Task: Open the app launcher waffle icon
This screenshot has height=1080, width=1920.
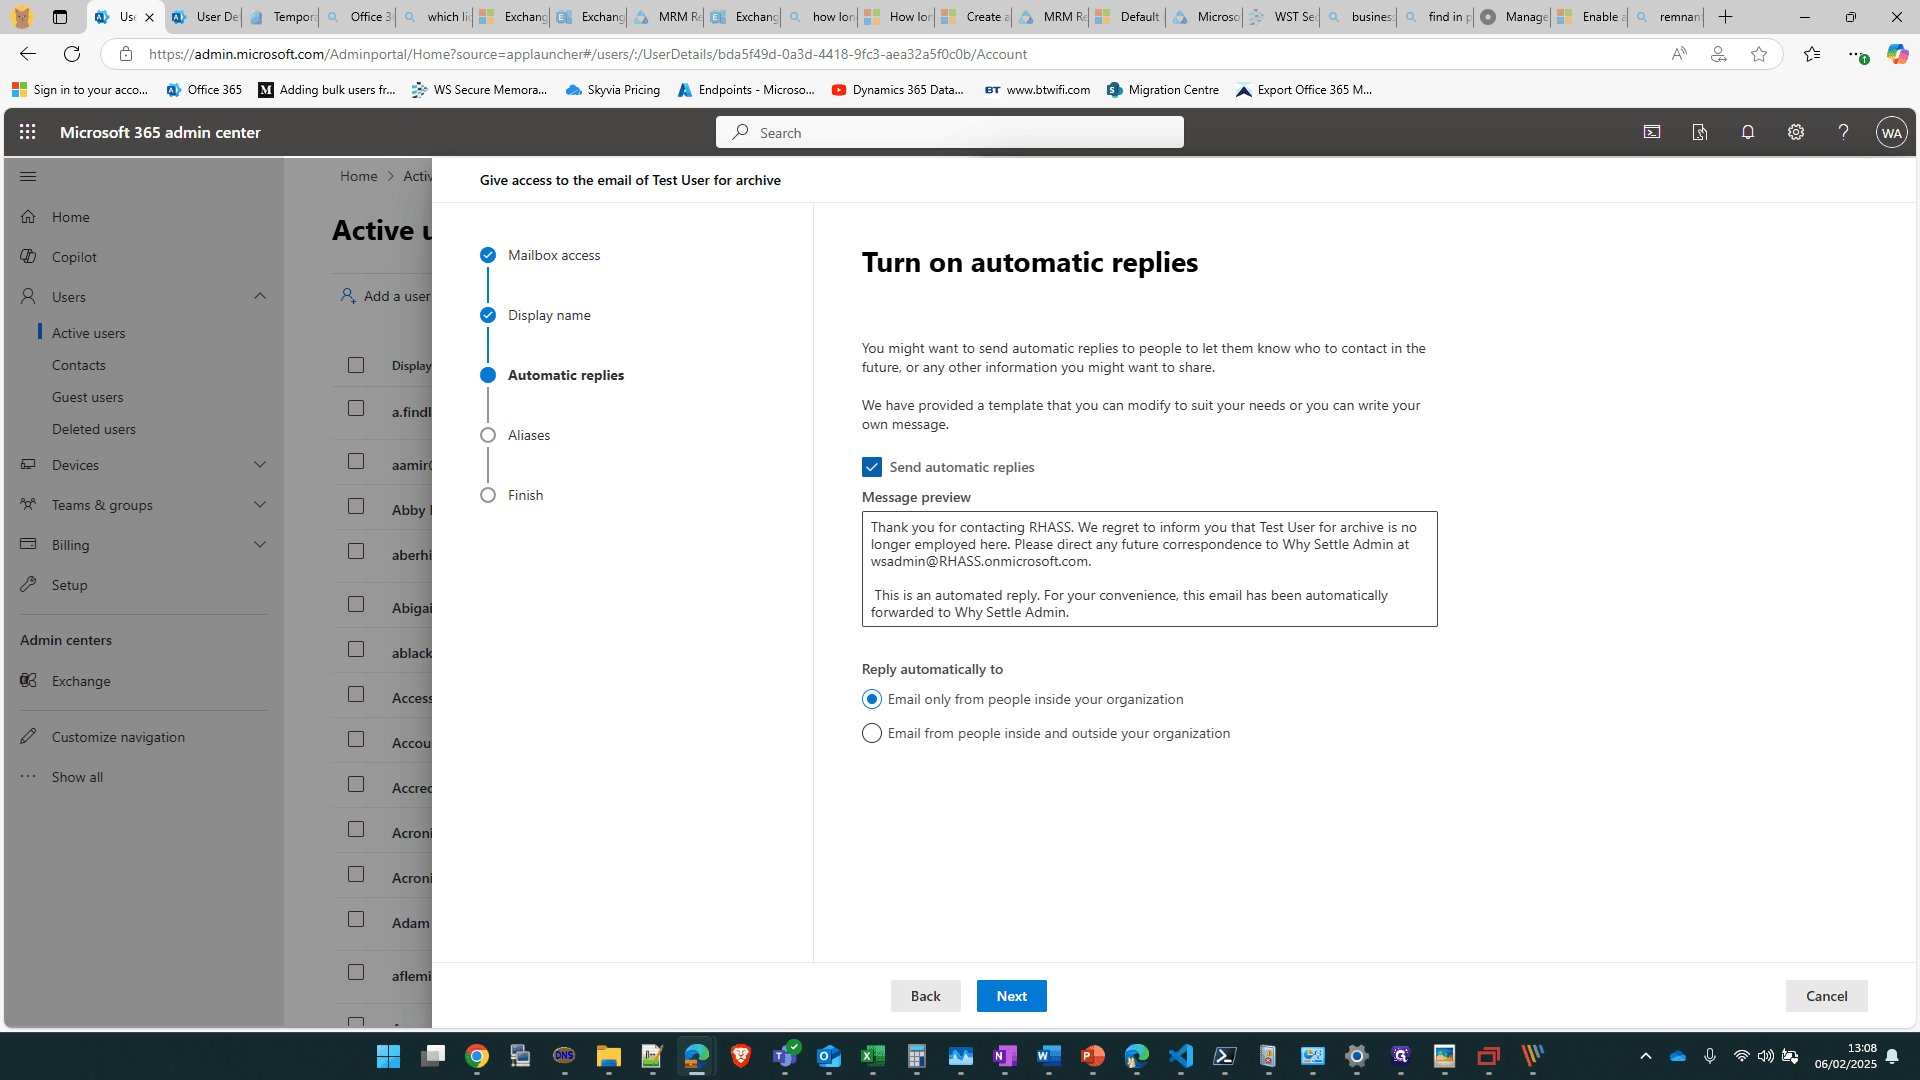Action: click(27, 132)
